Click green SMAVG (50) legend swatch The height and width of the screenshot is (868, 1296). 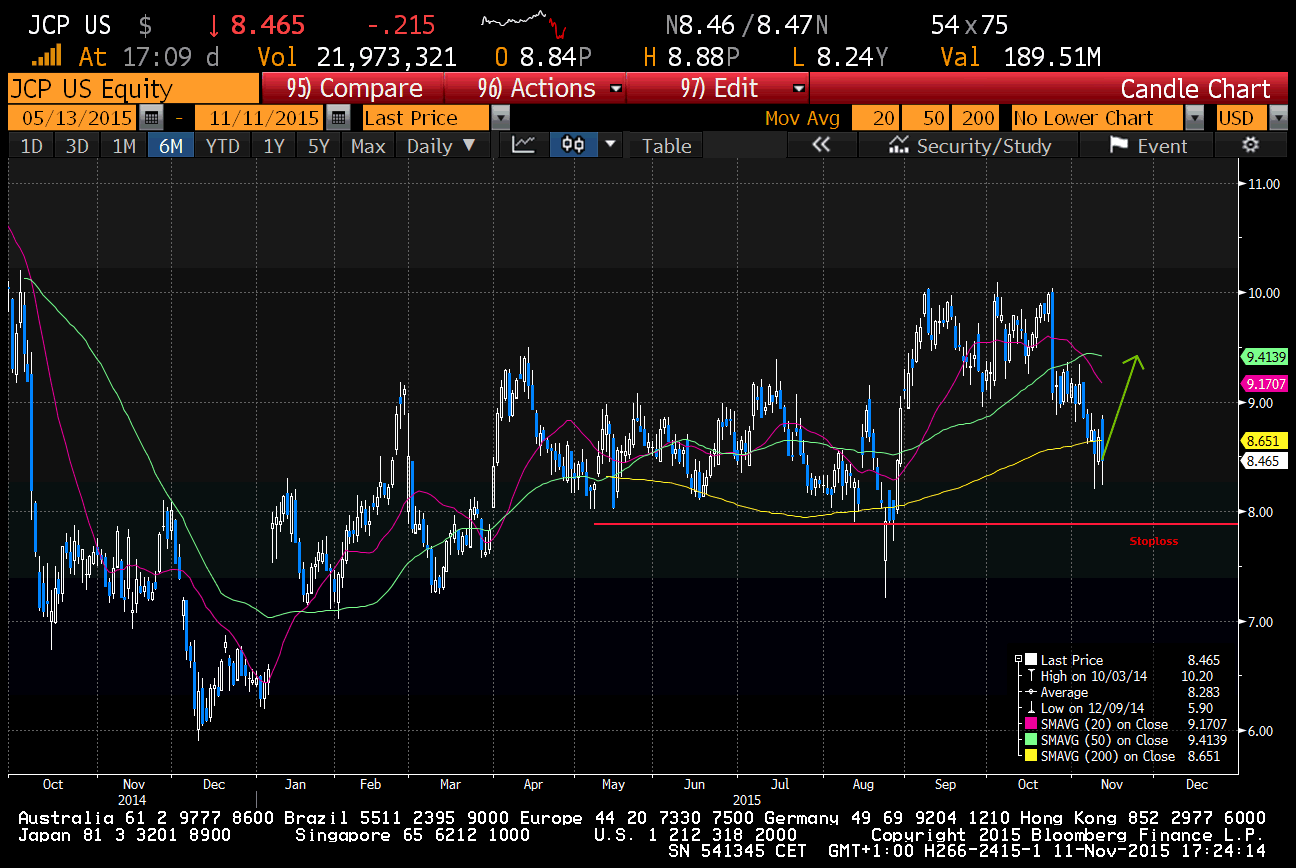click(x=1032, y=740)
